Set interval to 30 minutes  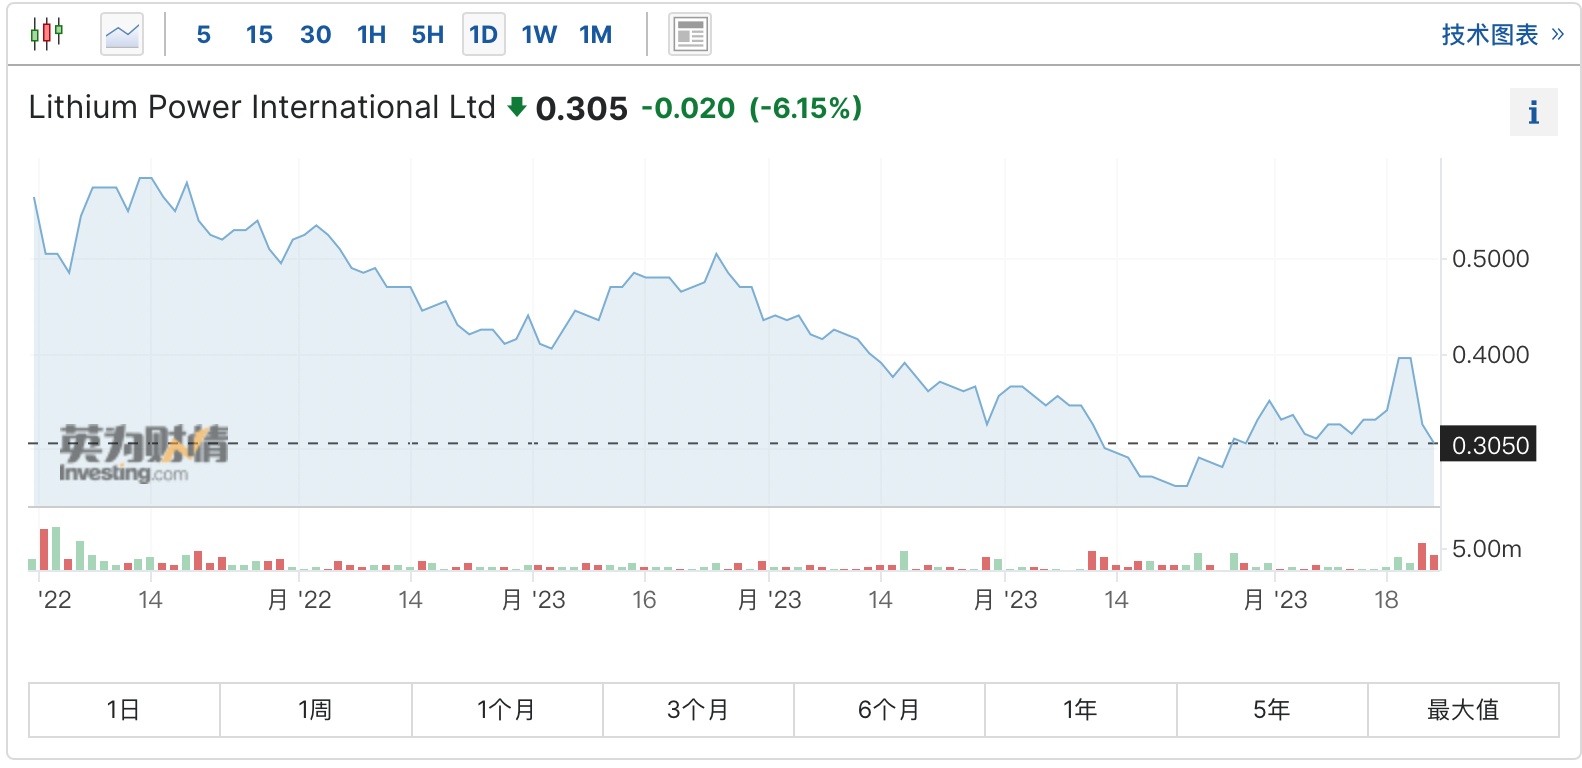(315, 35)
